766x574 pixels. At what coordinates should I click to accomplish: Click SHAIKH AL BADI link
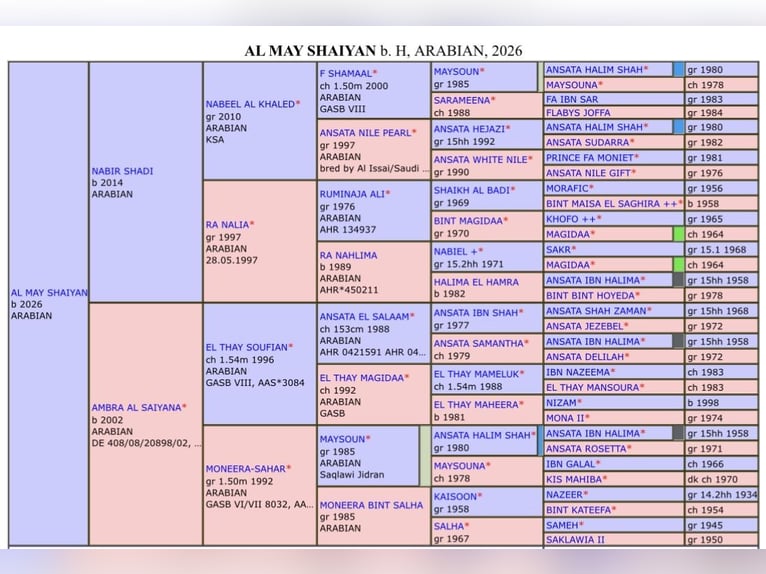[x=472, y=190]
